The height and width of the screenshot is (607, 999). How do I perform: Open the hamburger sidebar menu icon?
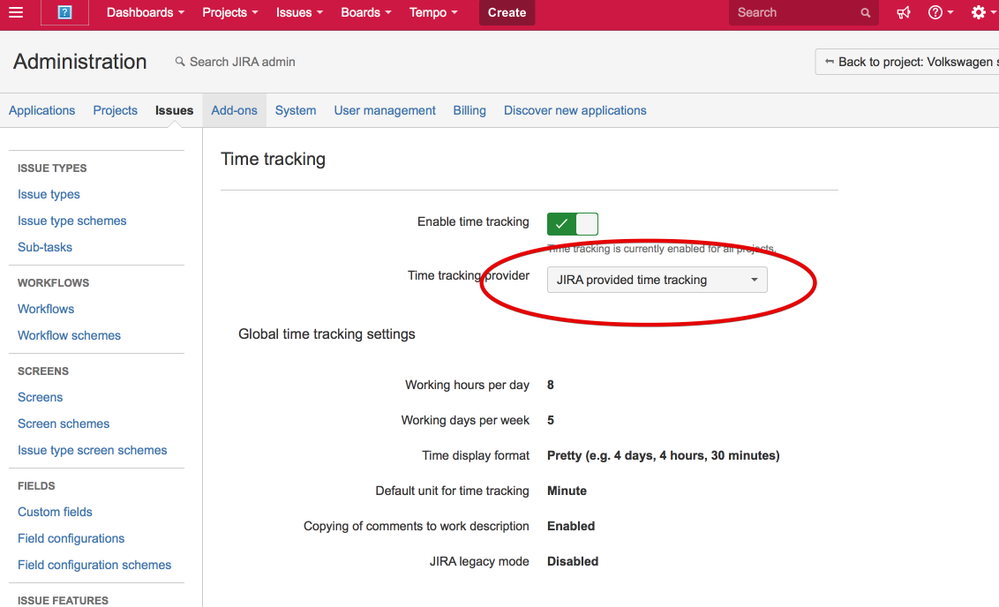pyautogui.click(x=16, y=12)
